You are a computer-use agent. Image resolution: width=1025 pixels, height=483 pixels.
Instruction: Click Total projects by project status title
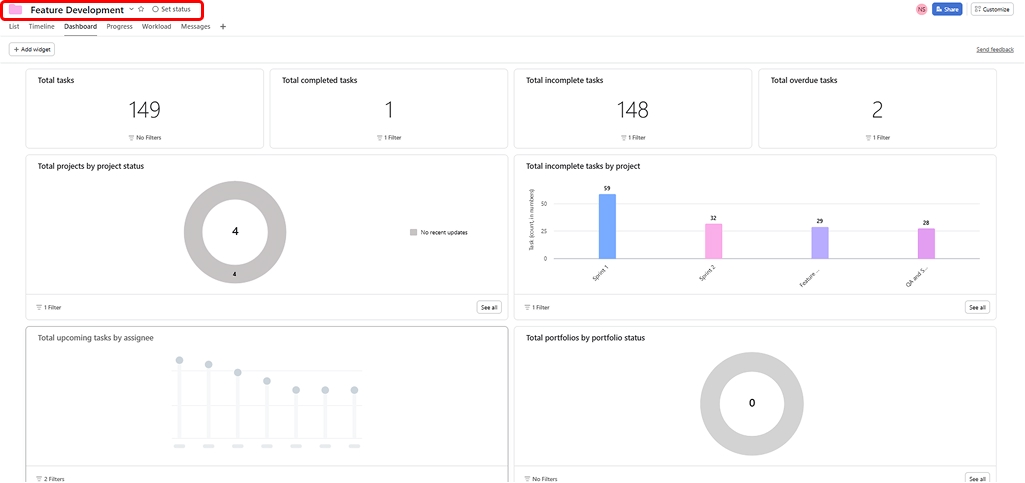[91, 166]
